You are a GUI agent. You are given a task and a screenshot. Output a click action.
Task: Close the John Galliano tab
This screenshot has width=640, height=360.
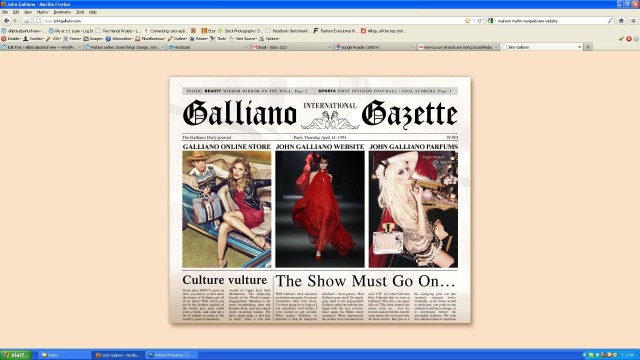coord(579,47)
